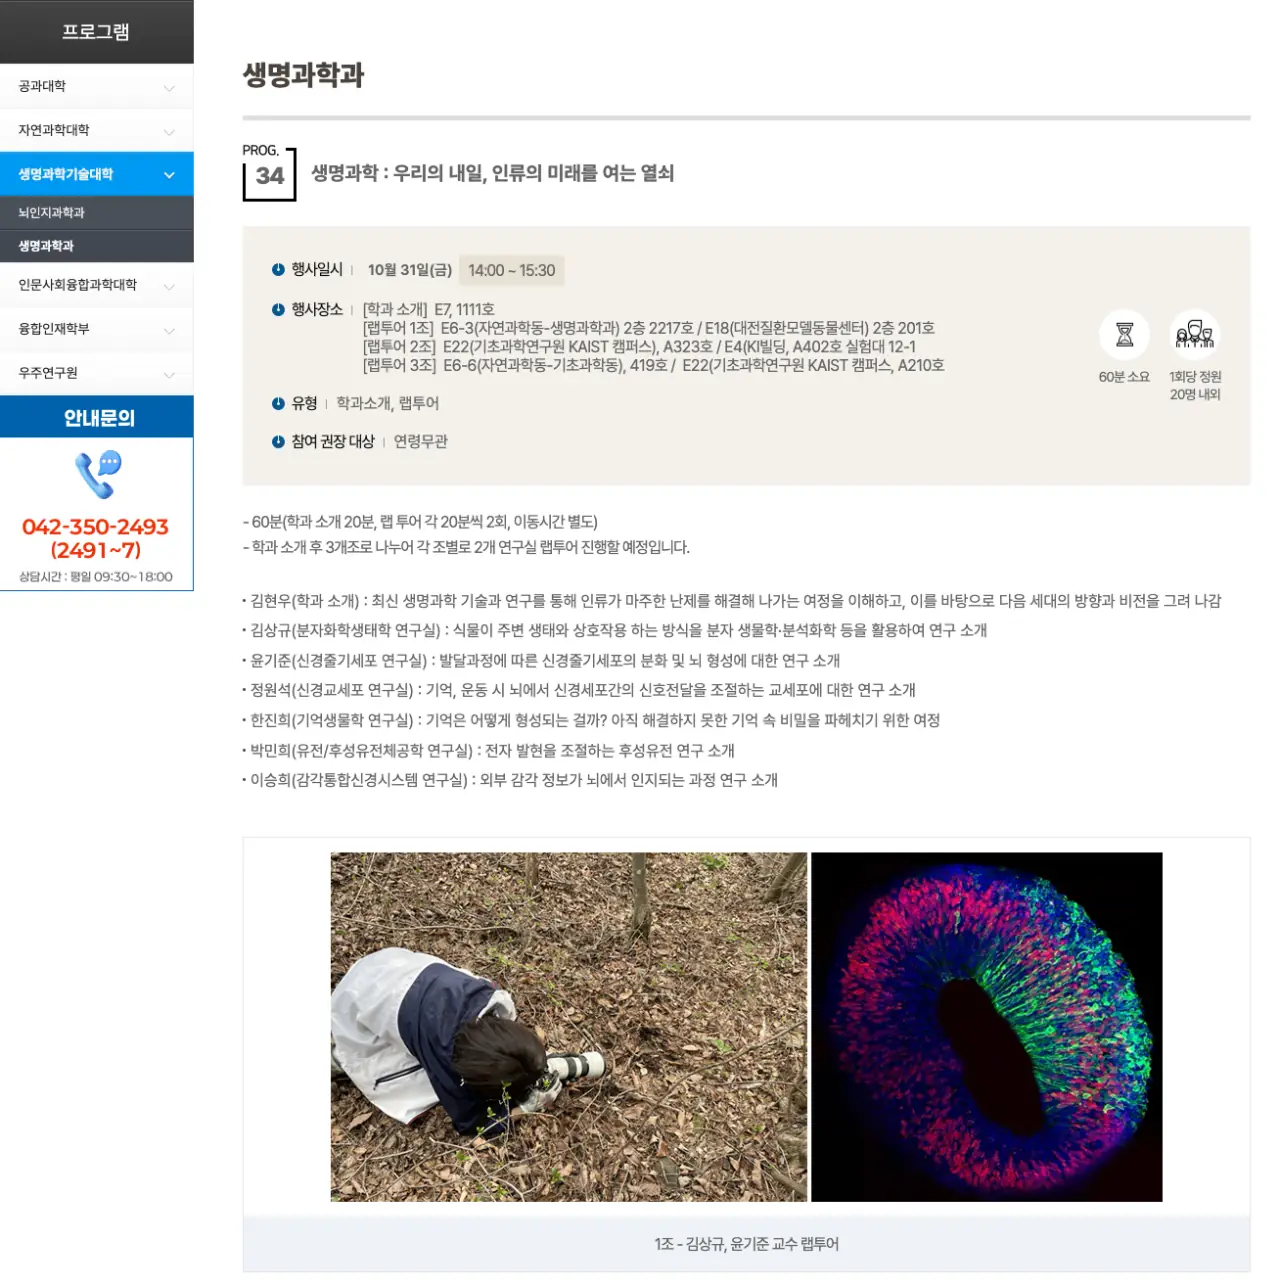Click the 14:00 ~ 15:30 time badge
Image resolution: width=1280 pixels, height=1288 pixels.
click(511, 270)
